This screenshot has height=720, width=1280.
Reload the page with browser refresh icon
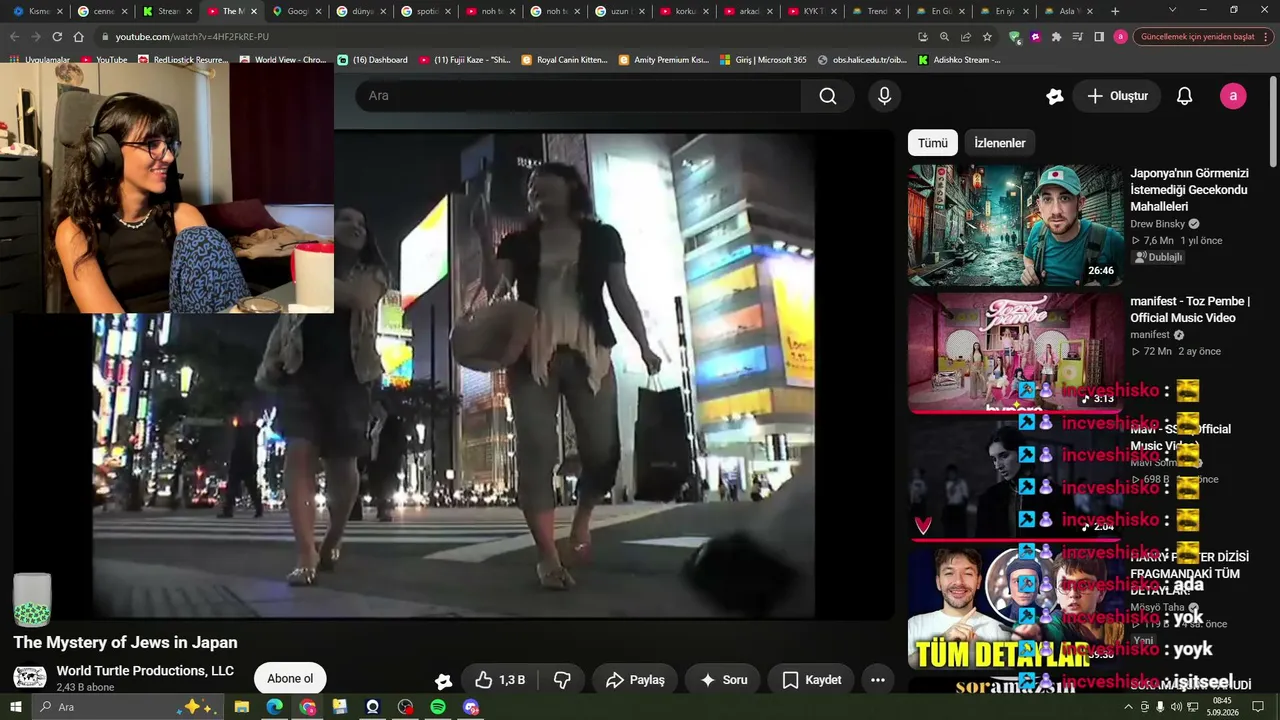tap(56, 37)
